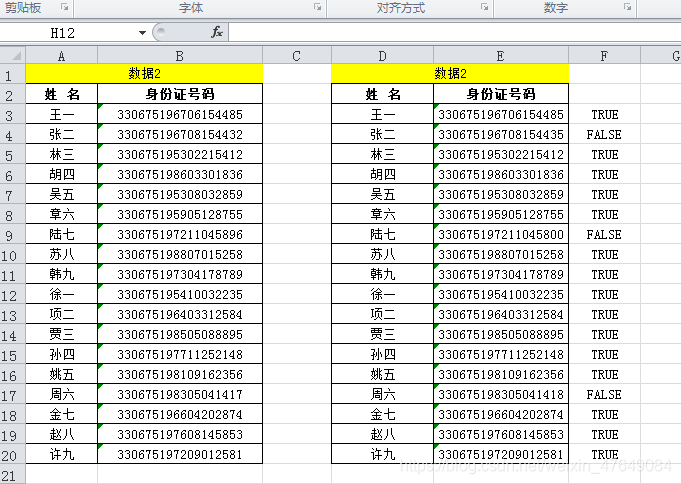The image size is (681, 484).
Task: Click 身份证号码 header cell in column B
Action: pos(180,93)
